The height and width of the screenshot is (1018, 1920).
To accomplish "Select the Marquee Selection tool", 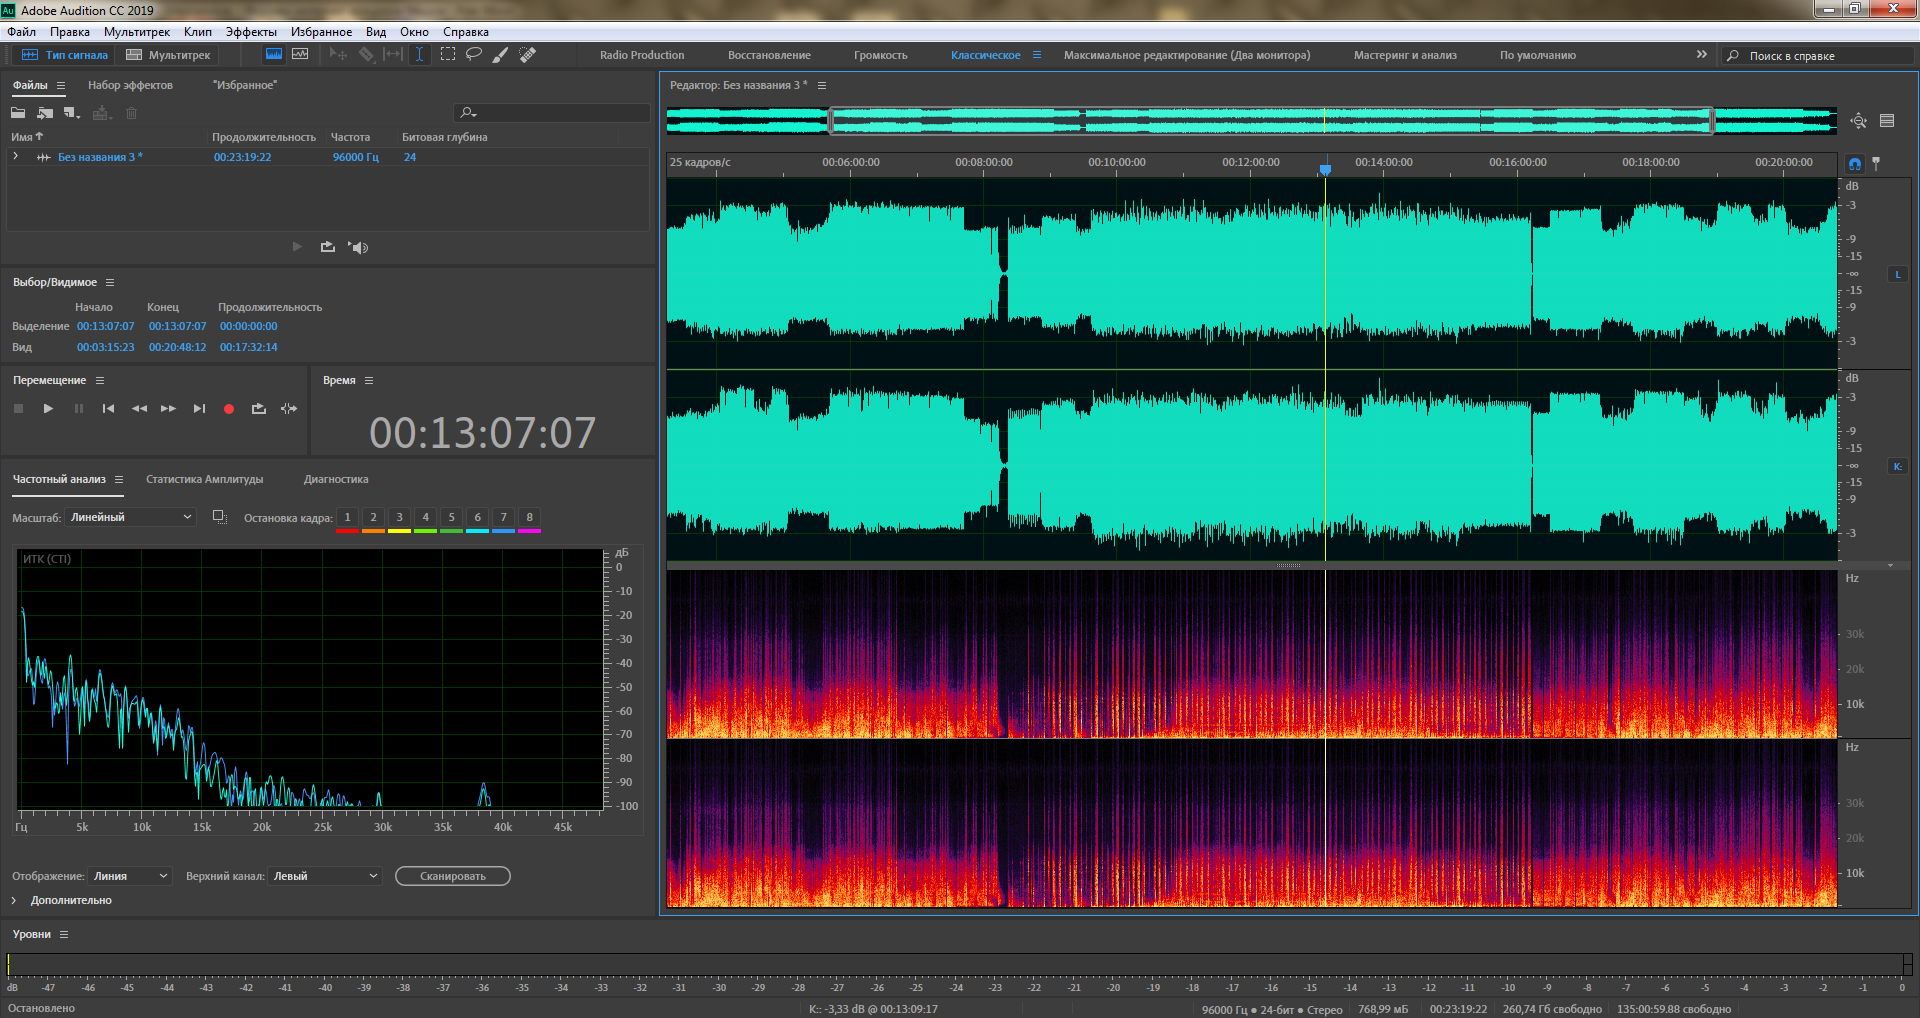I will (448, 55).
